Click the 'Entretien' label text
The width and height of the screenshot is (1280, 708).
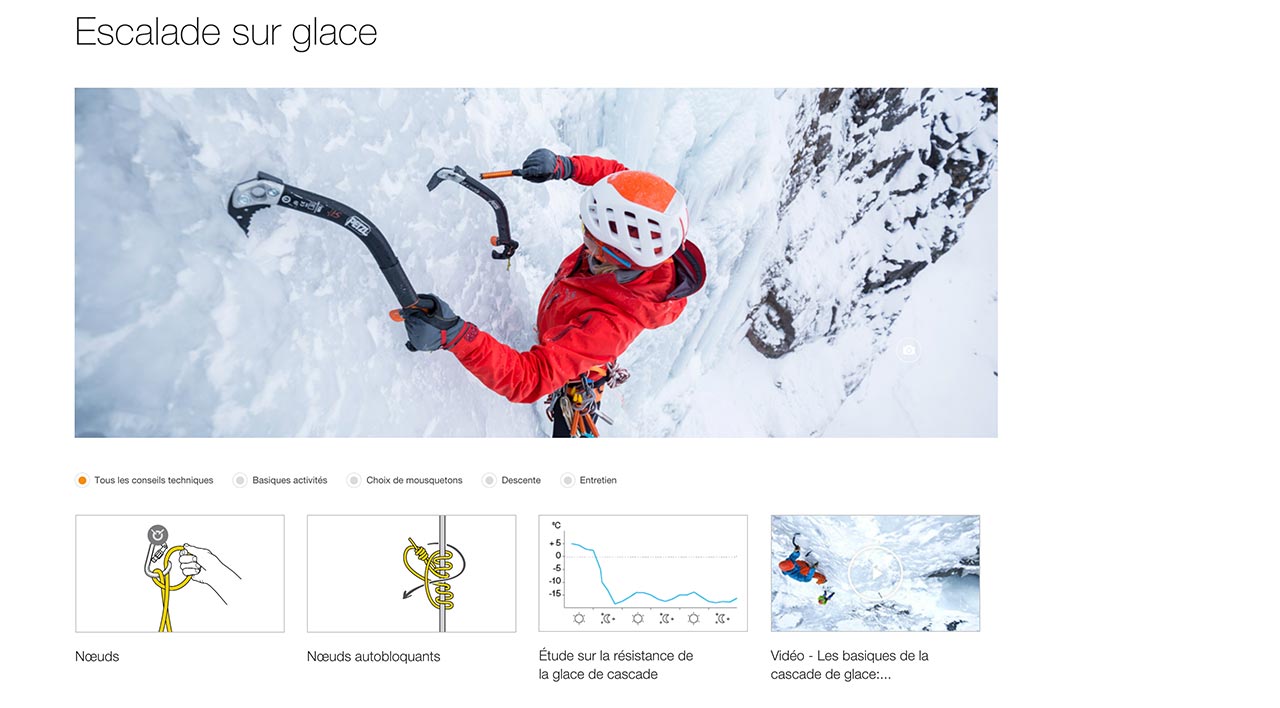click(598, 480)
